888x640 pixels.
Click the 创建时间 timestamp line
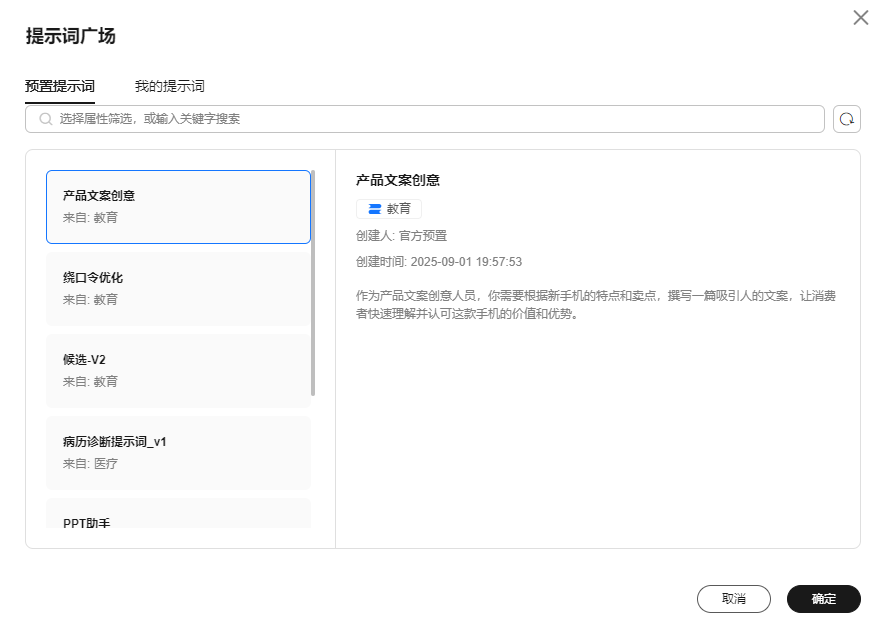[439, 262]
